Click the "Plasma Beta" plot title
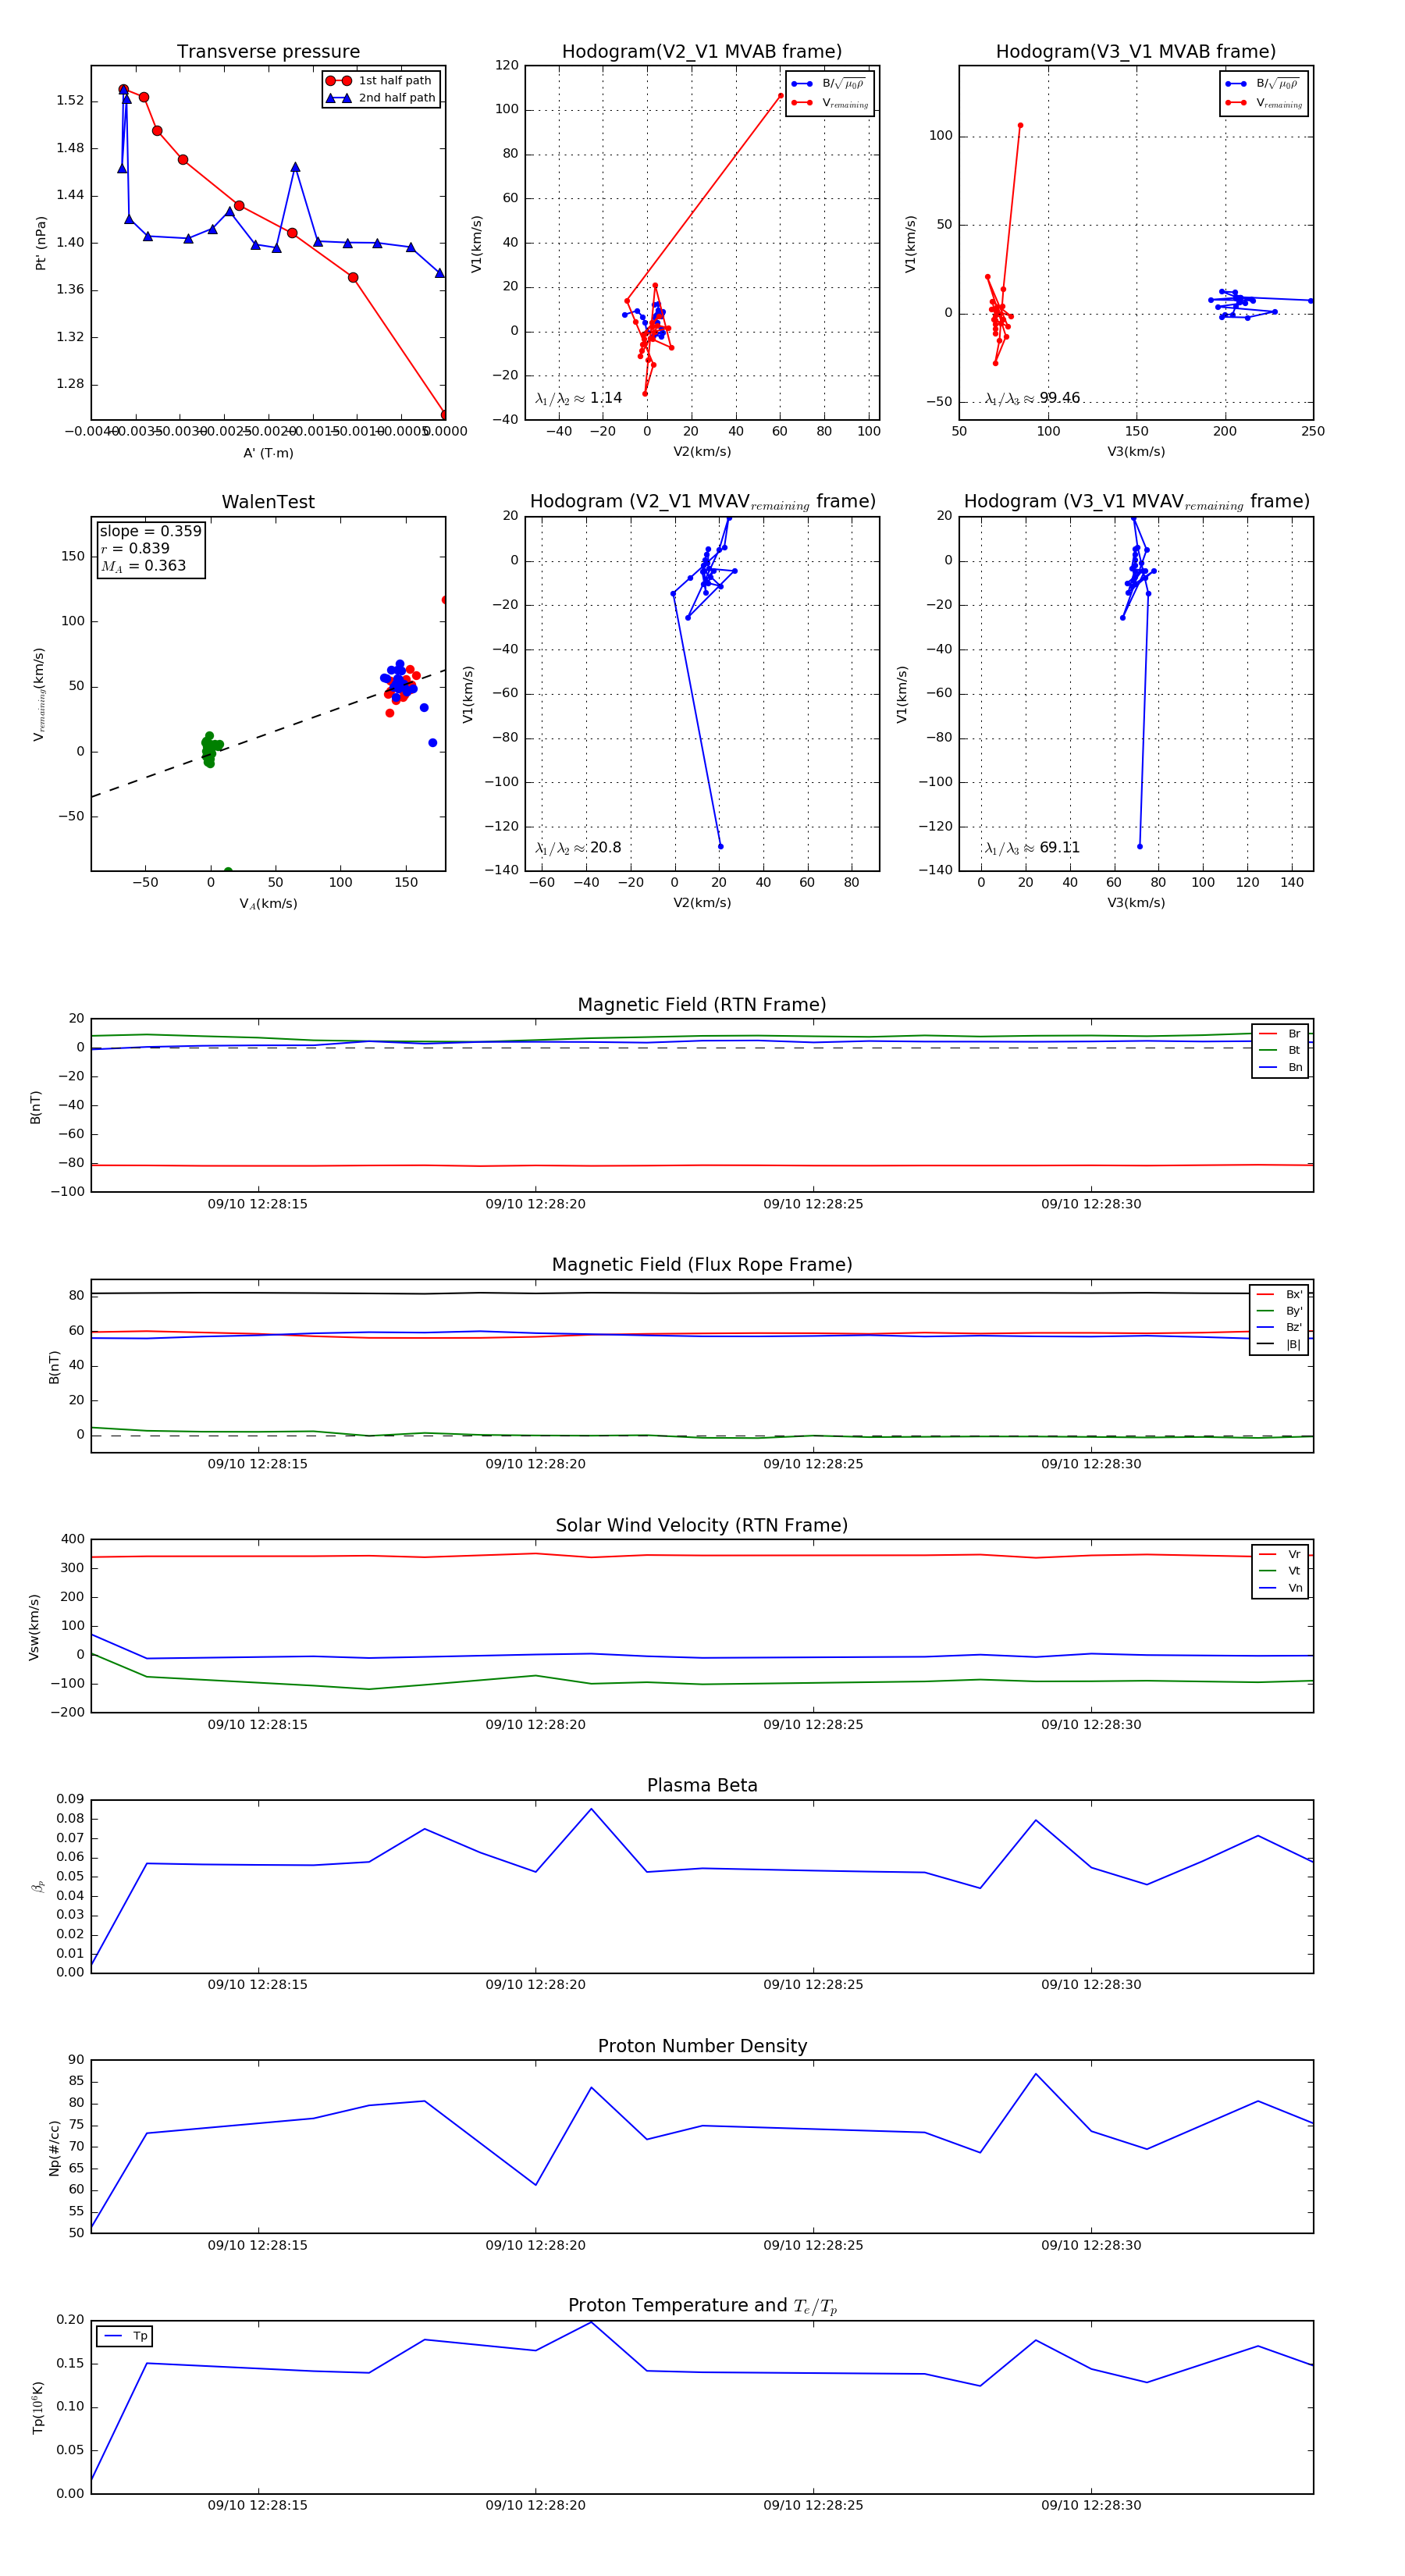The width and height of the screenshot is (1405, 2576). [702, 1786]
